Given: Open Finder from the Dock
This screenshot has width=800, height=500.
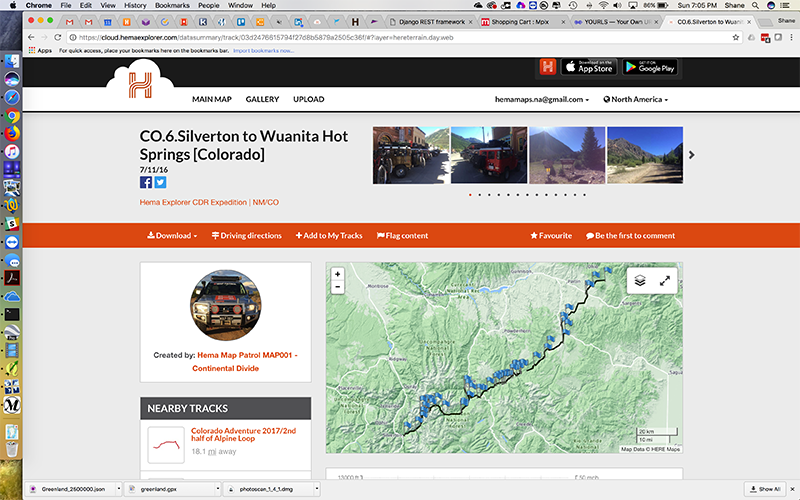Looking at the screenshot, I should pos(12,62).
